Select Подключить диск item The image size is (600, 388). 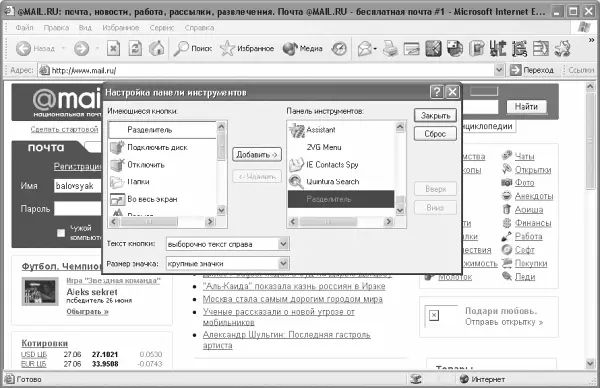coord(163,147)
